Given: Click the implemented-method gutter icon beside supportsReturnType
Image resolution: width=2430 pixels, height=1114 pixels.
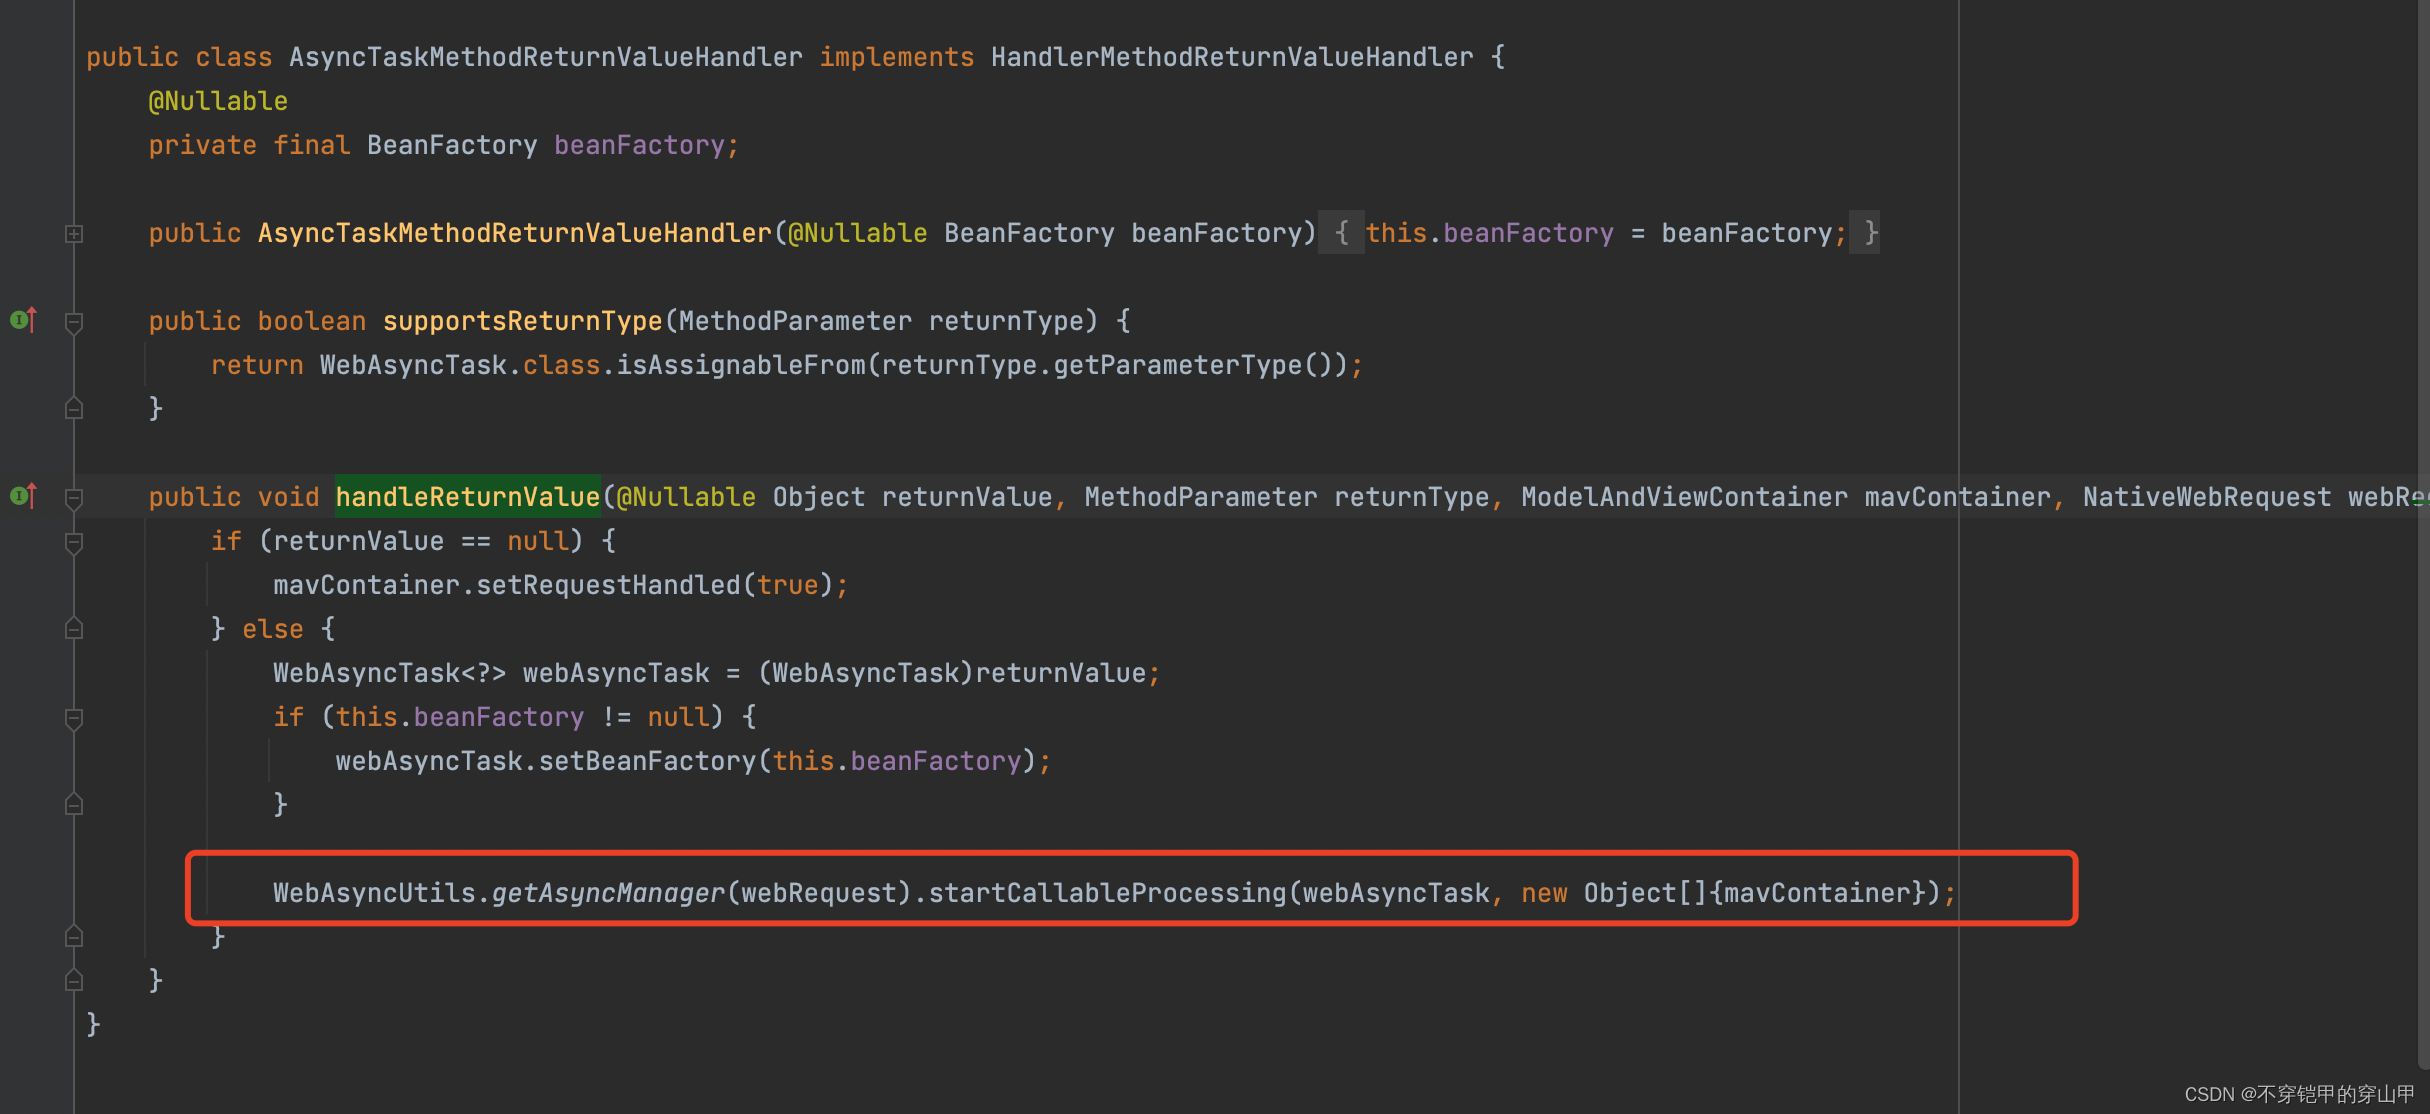Looking at the screenshot, I should pos(23,320).
